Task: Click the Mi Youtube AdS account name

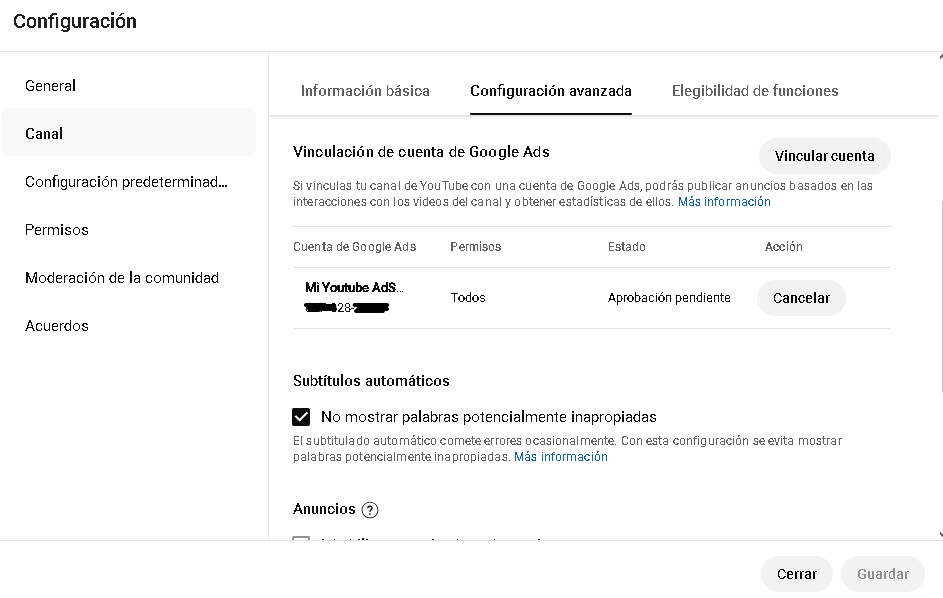Action: point(354,288)
